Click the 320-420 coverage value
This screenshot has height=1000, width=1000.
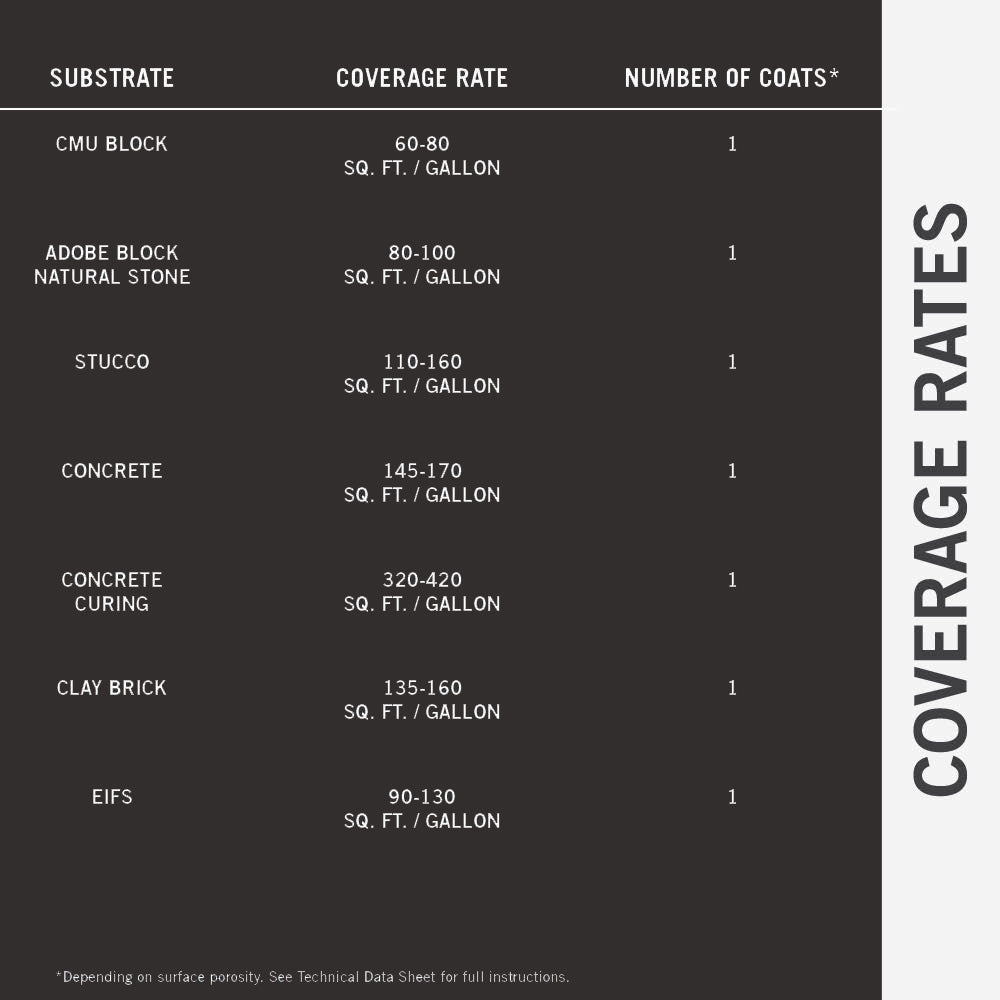tap(421, 580)
